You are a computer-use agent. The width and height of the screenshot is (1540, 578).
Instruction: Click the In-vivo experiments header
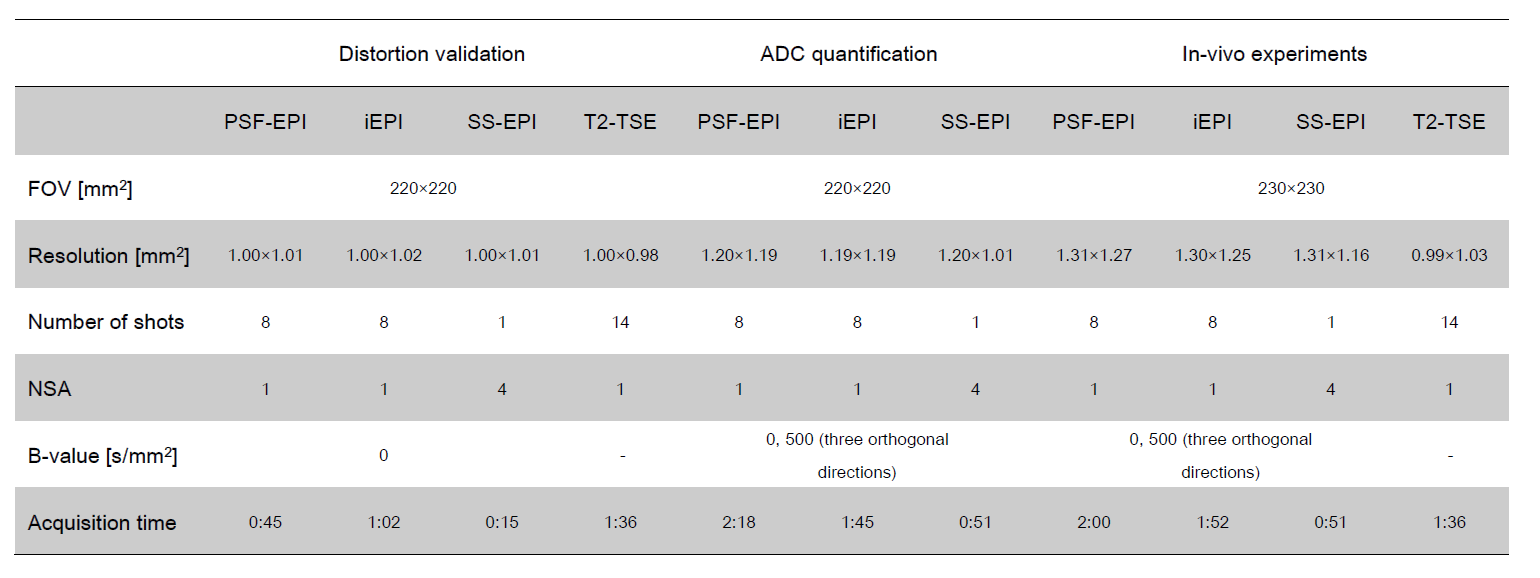[1273, 54]
